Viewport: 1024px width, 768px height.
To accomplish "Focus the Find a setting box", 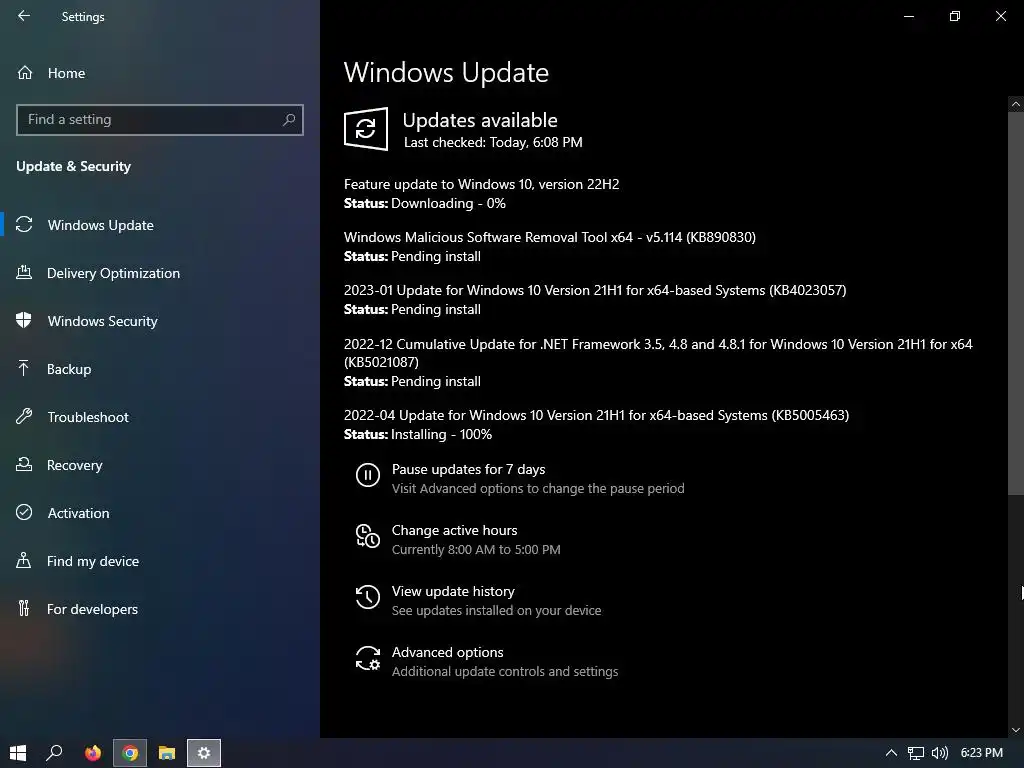I will tap(159, 120).
